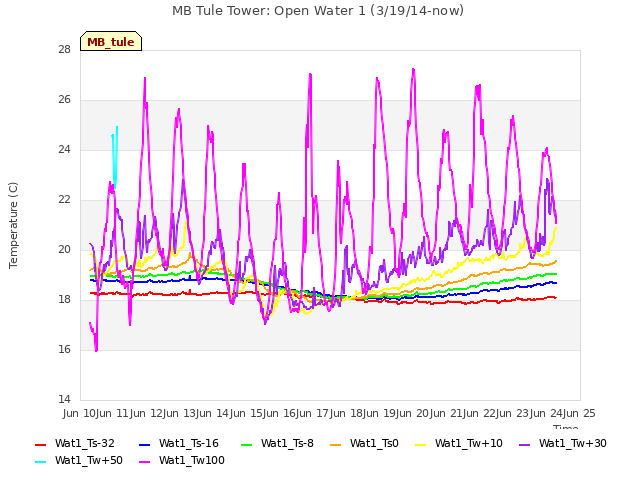Screen dimensions: 640x480
Task: Click the 24 y-axis tick label
Action: (64, 149)
